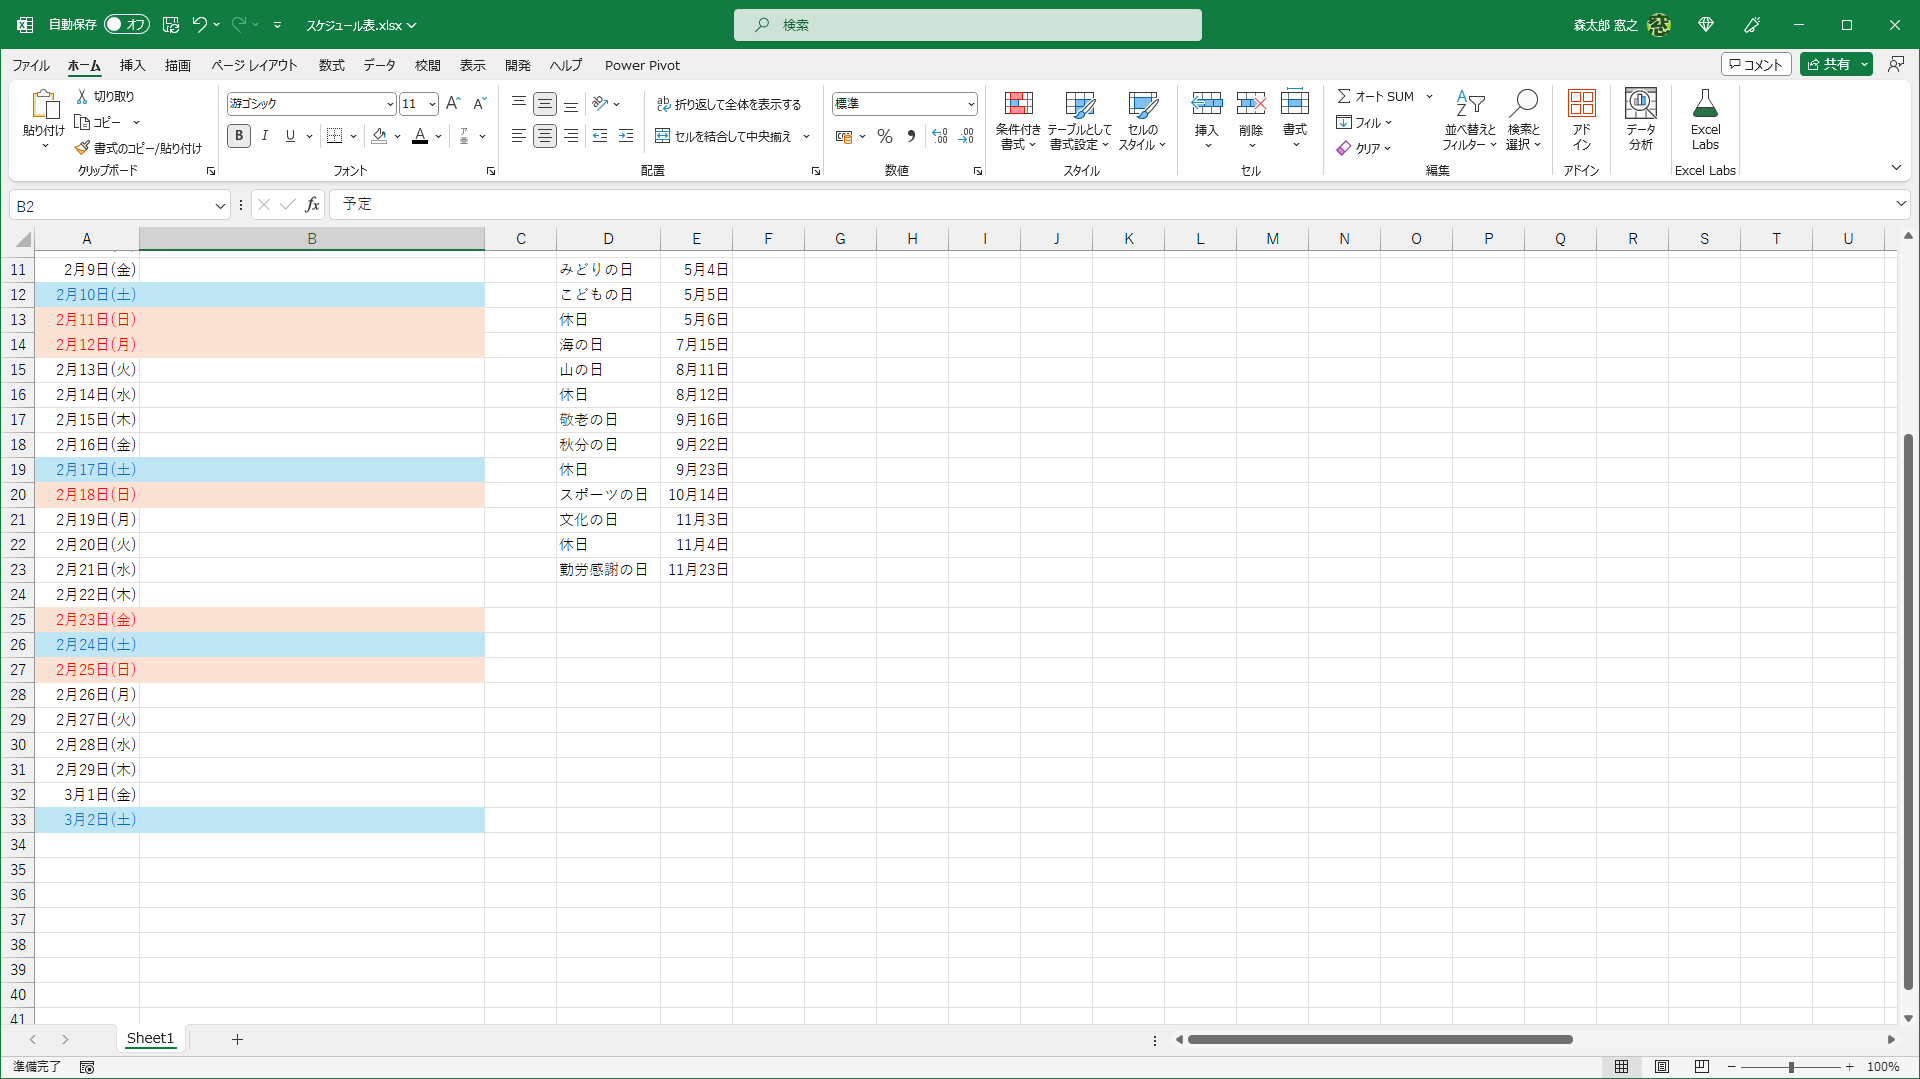This screenshot has width=1920, height=1079.
Task: Open the ファイル (File) tab
Action: 31,65
